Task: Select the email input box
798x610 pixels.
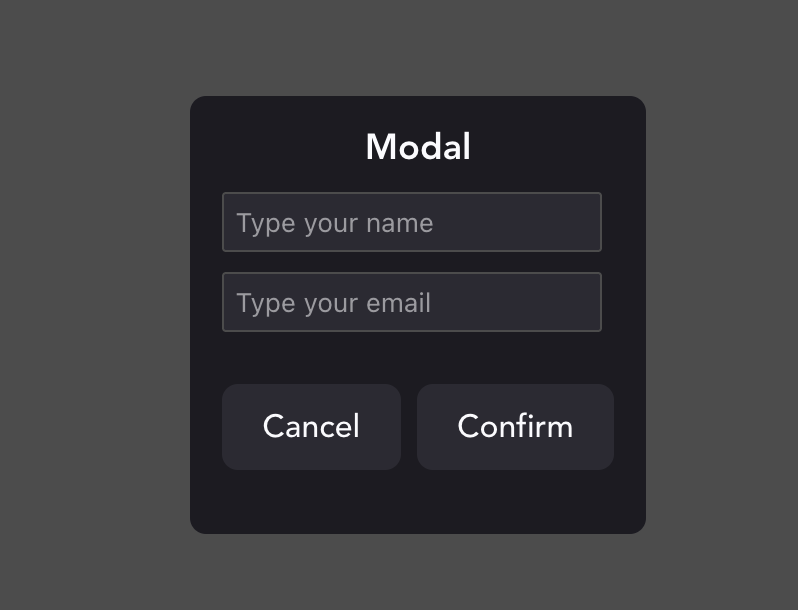Action: coord(411,302)
